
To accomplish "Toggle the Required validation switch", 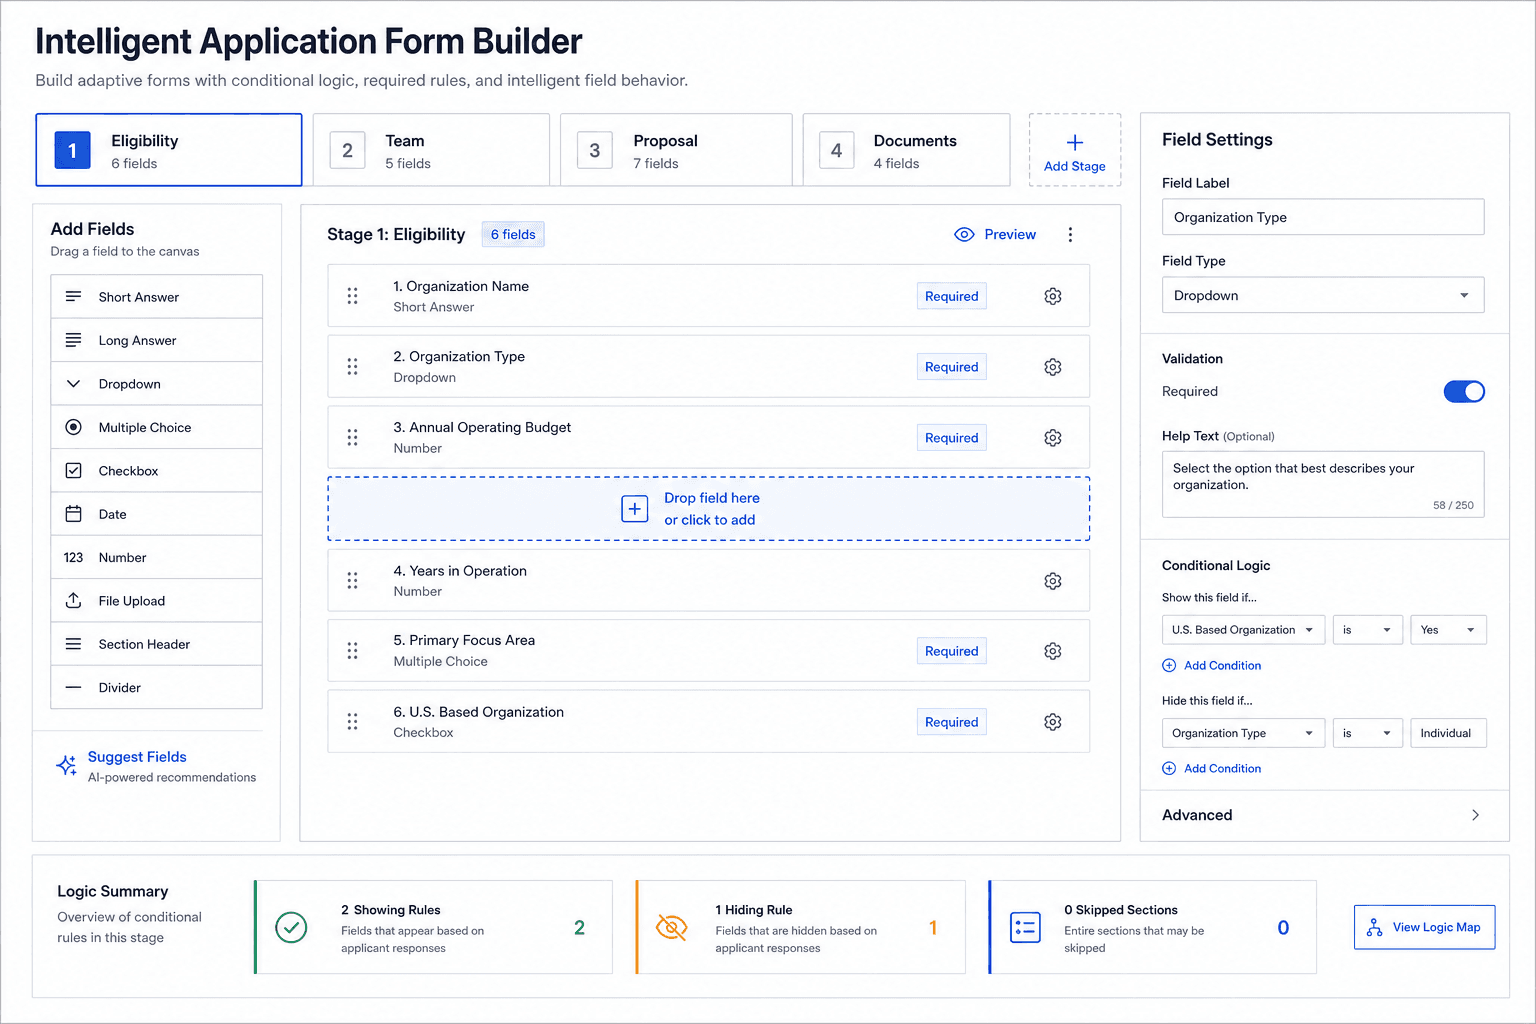I will 1464,392.
